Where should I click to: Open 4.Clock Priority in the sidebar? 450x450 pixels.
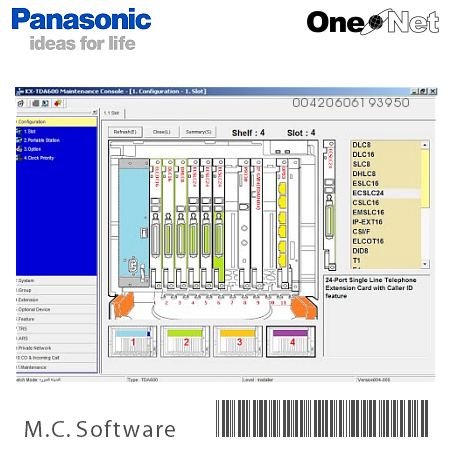tap(39, 158)
